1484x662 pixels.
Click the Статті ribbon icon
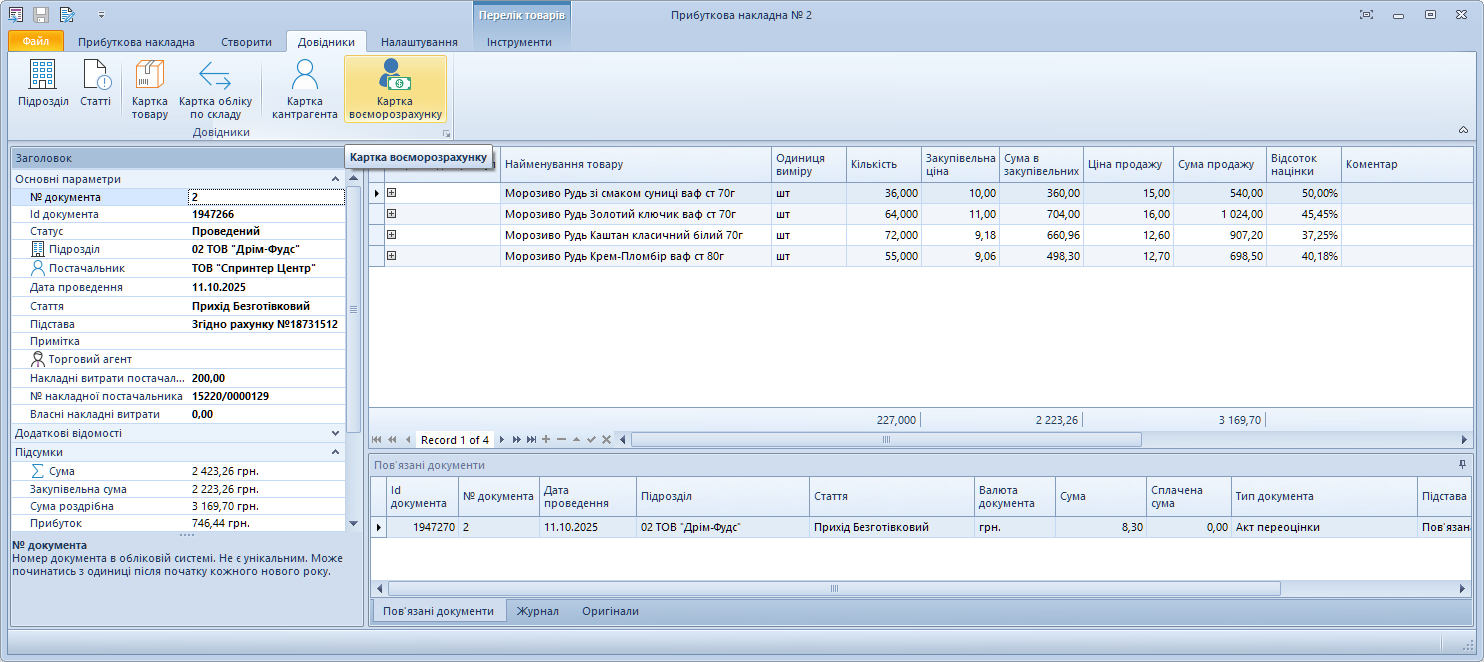(x=96, y=84)
